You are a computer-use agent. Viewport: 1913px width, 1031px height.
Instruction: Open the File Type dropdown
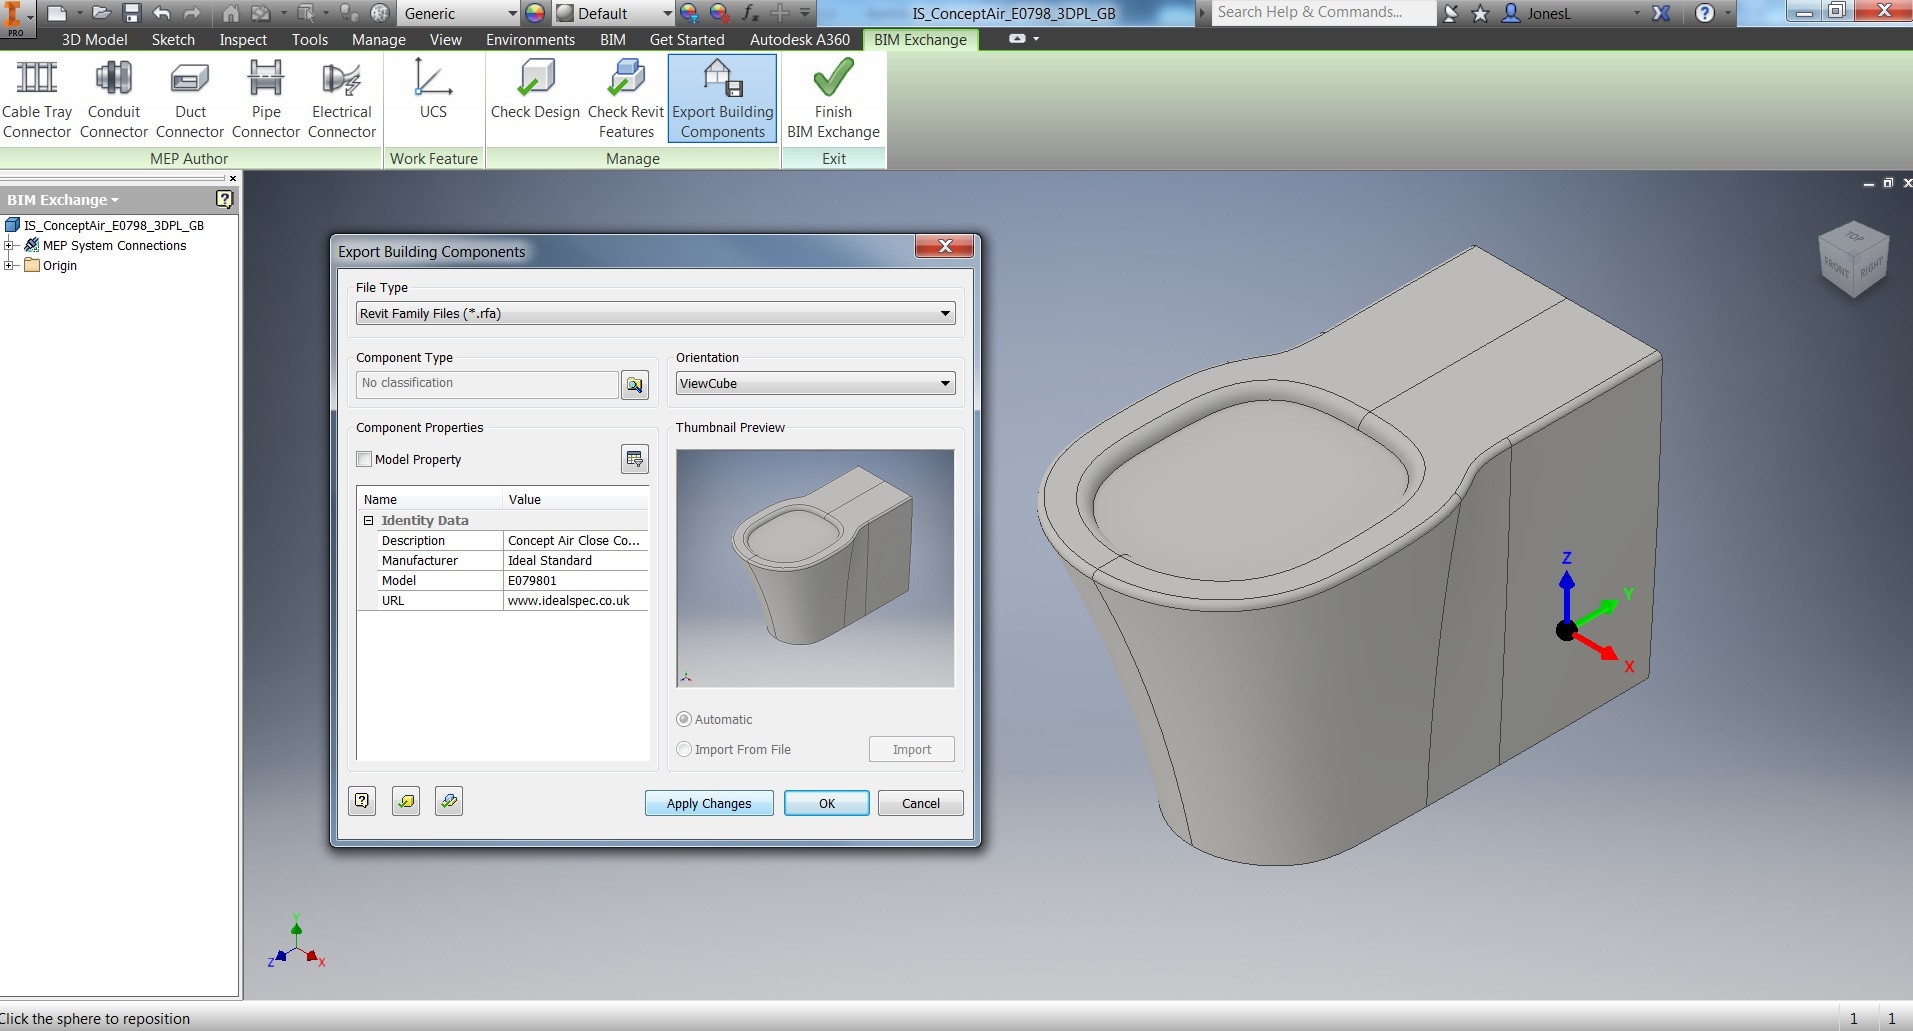coord(655,313)
